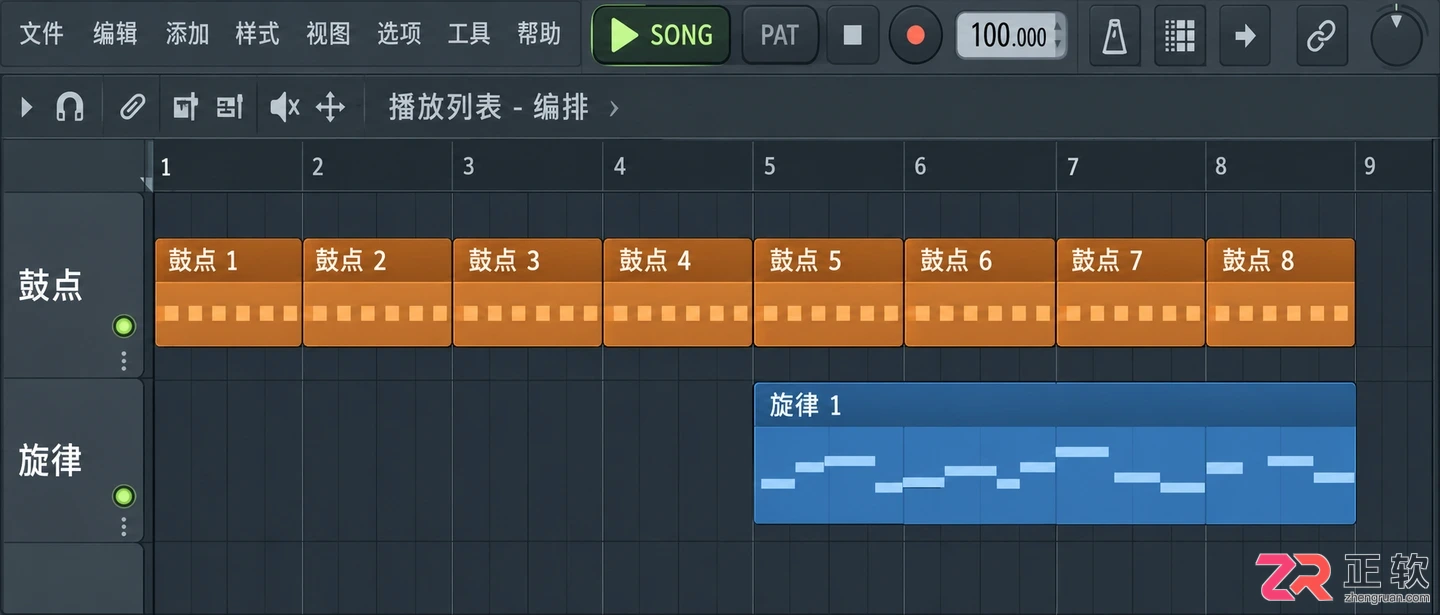Open the 文件 menu

(x=42, y=34)
